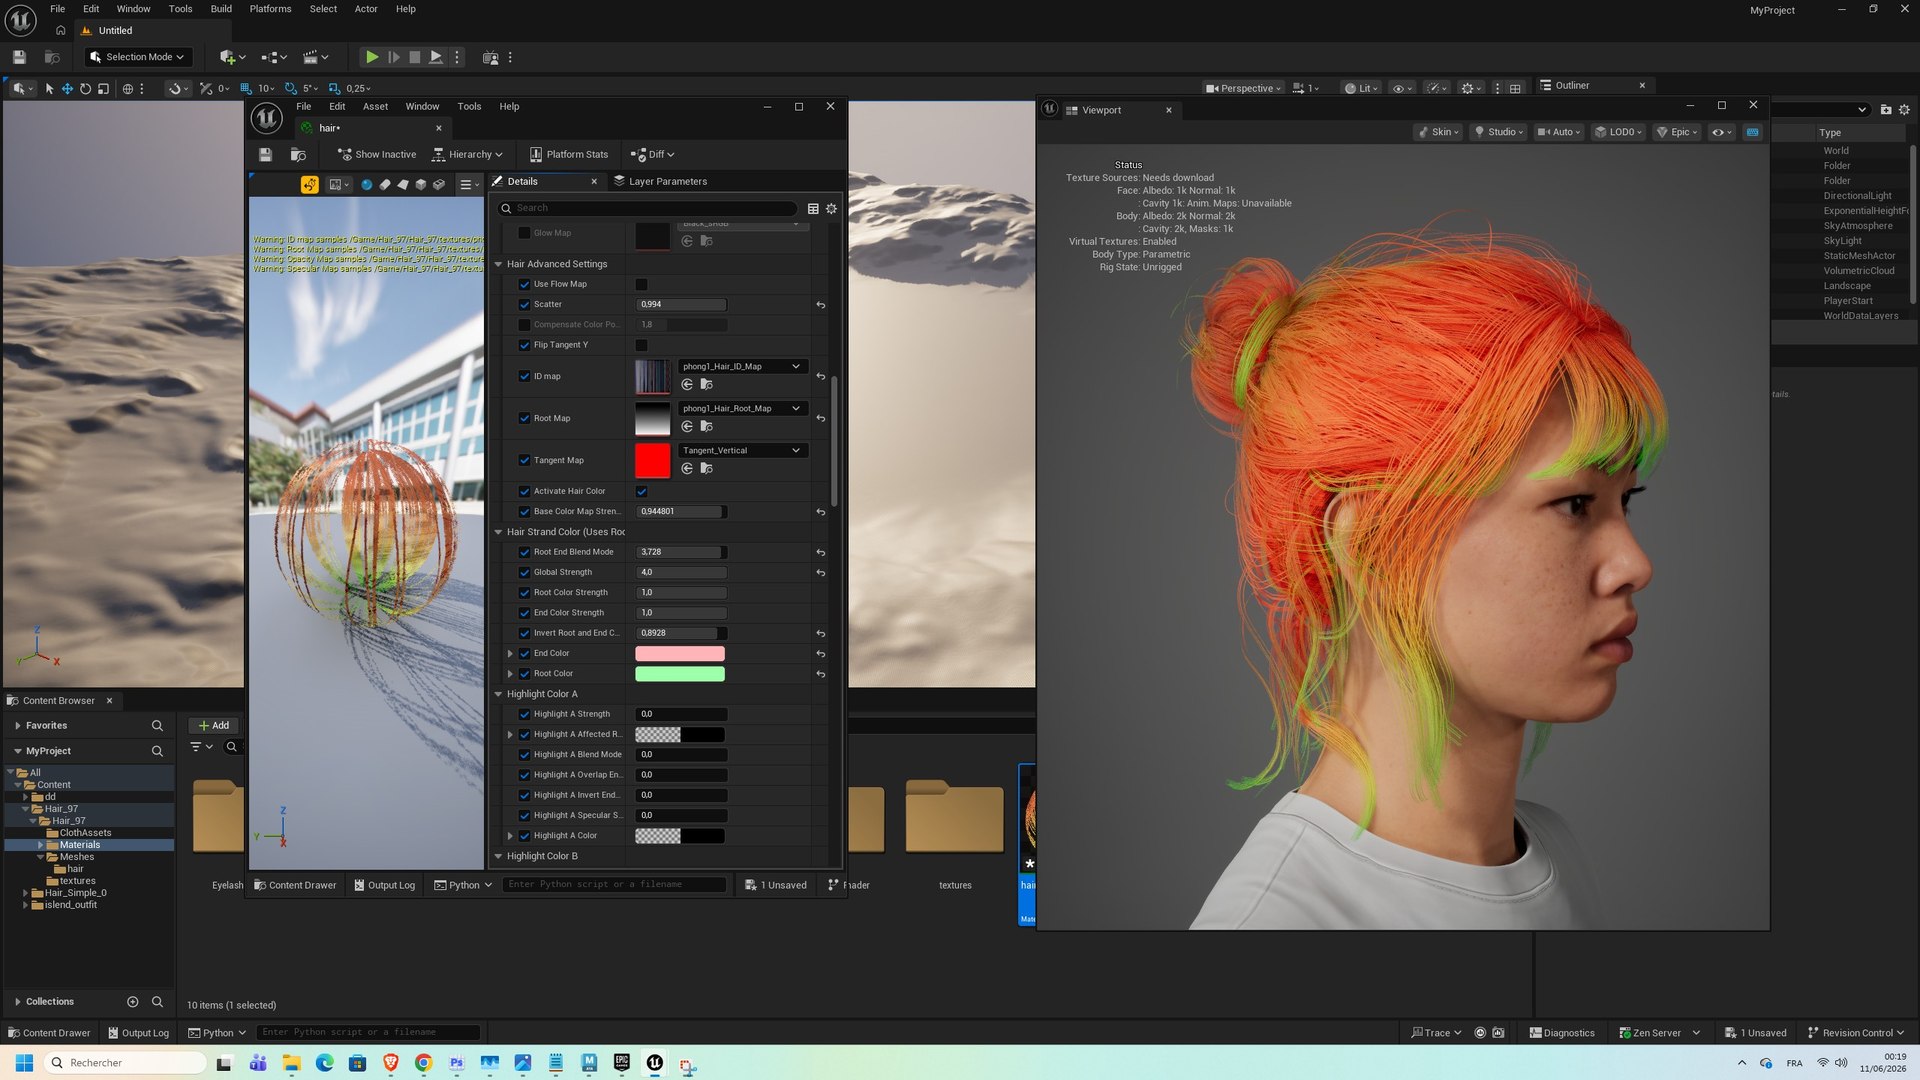Click Add button in Content Browser
This screenshot has height=1080, width=1920.
click(214, 725)
